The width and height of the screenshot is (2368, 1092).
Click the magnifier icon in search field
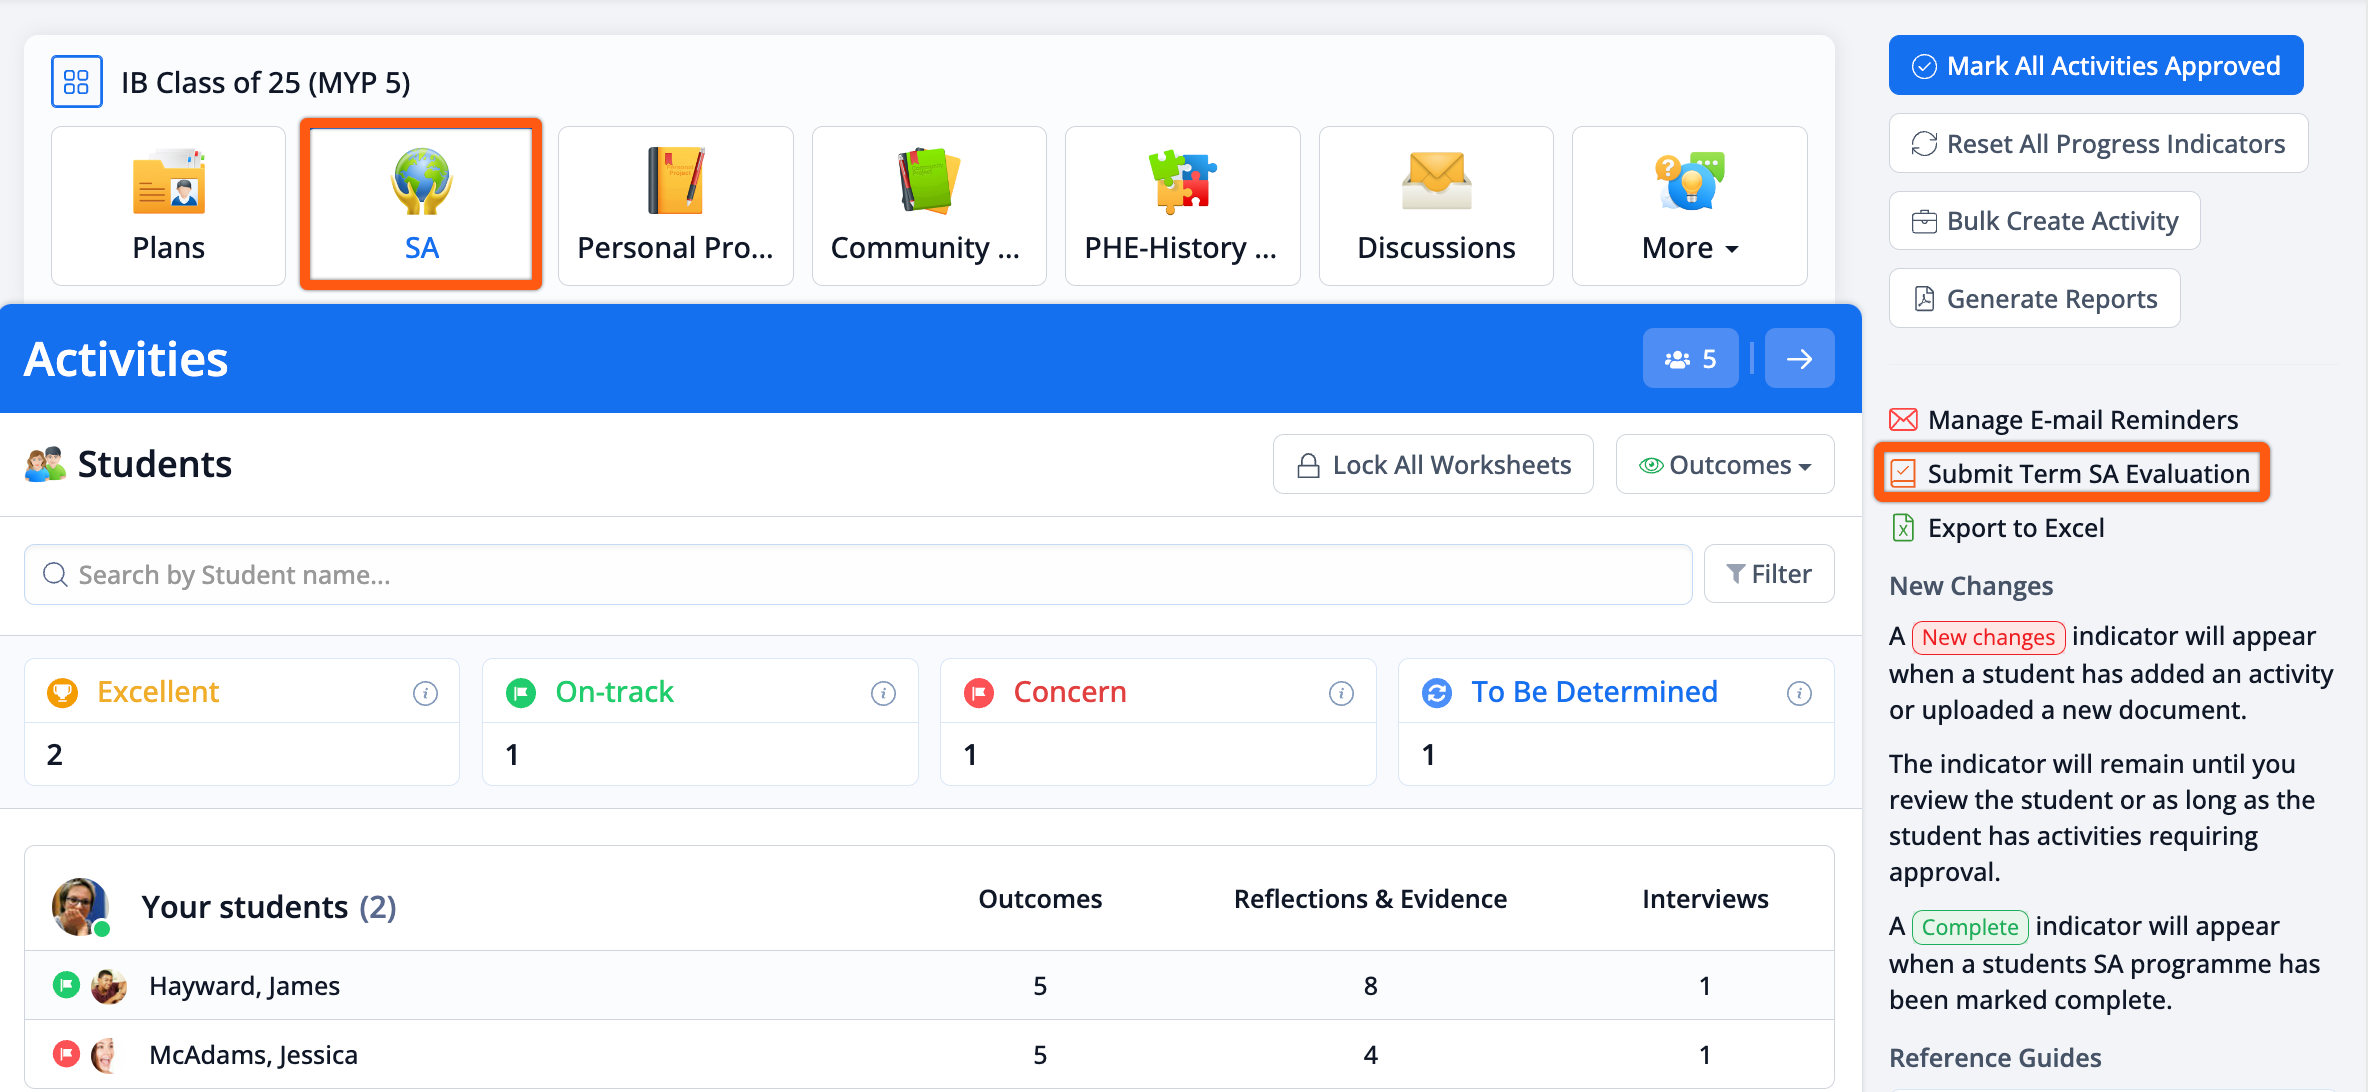click(55, 575)
